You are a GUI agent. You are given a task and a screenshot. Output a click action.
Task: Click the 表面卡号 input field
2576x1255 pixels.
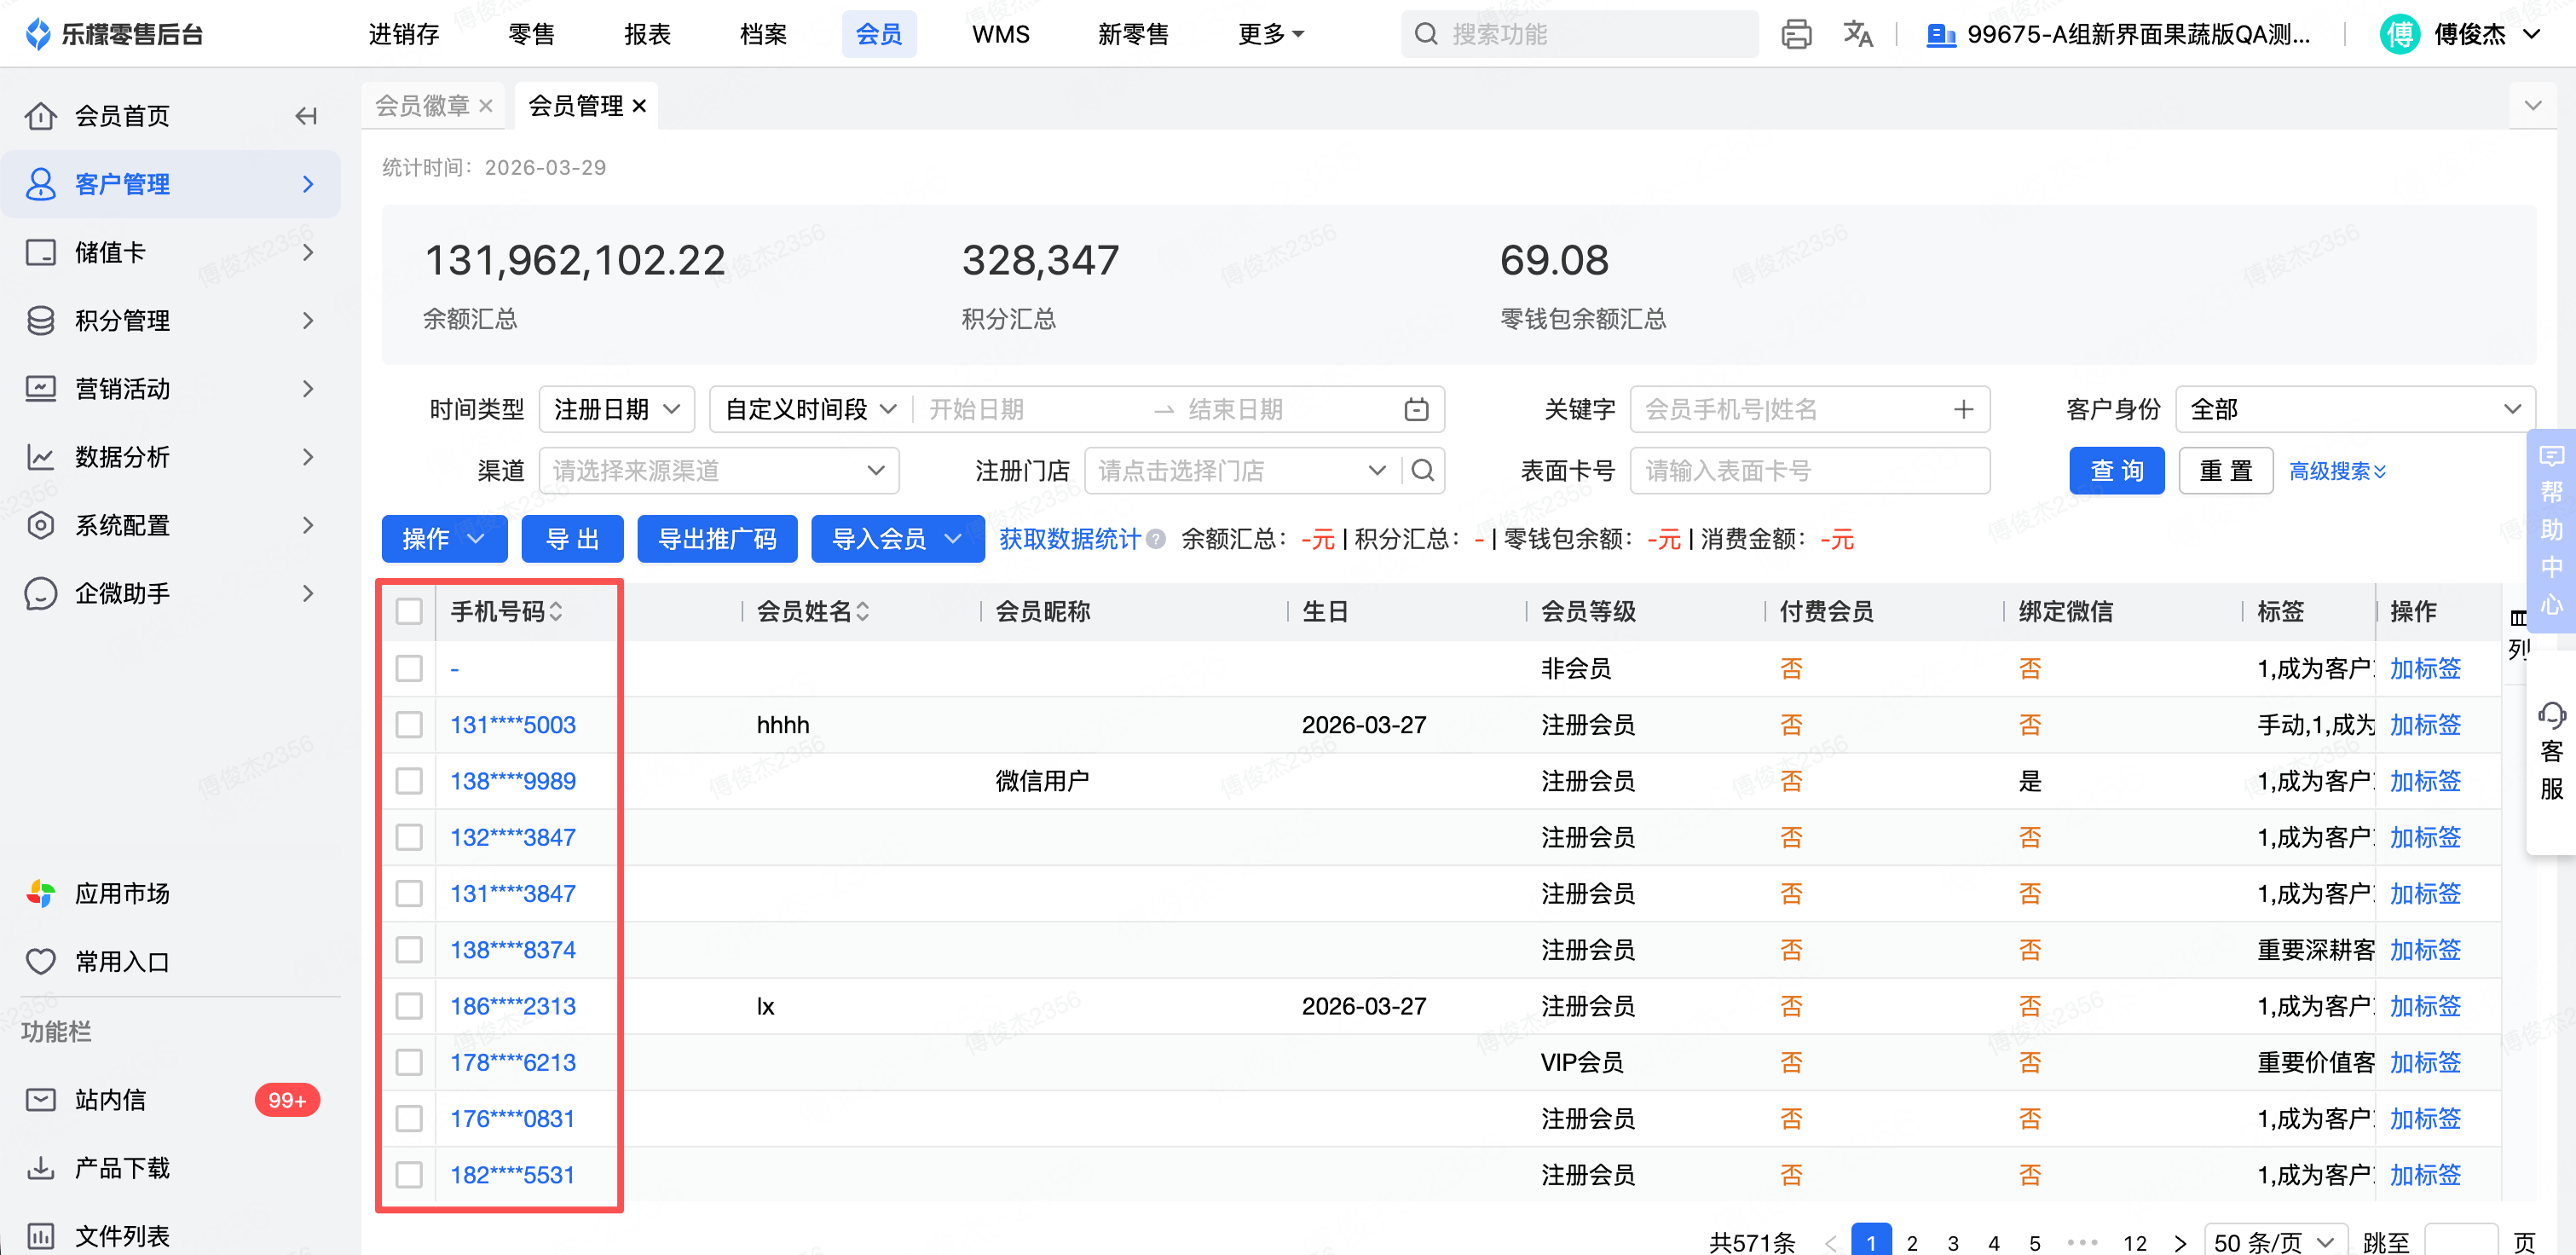(1808, 470)
